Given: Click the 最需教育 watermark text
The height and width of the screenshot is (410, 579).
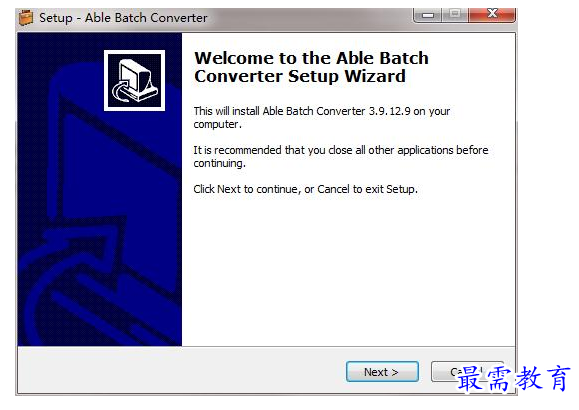Looking at the screenshot, I should click(513, 378).
